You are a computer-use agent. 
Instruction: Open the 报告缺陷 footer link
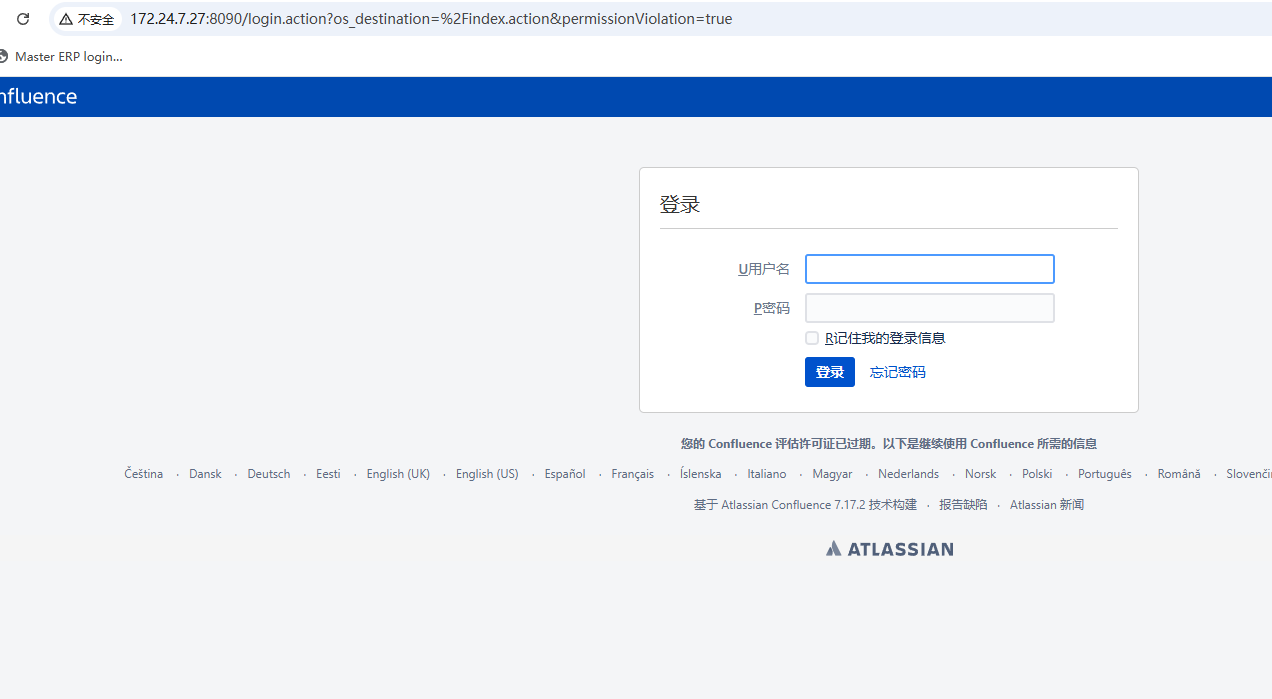coord(963,505)
